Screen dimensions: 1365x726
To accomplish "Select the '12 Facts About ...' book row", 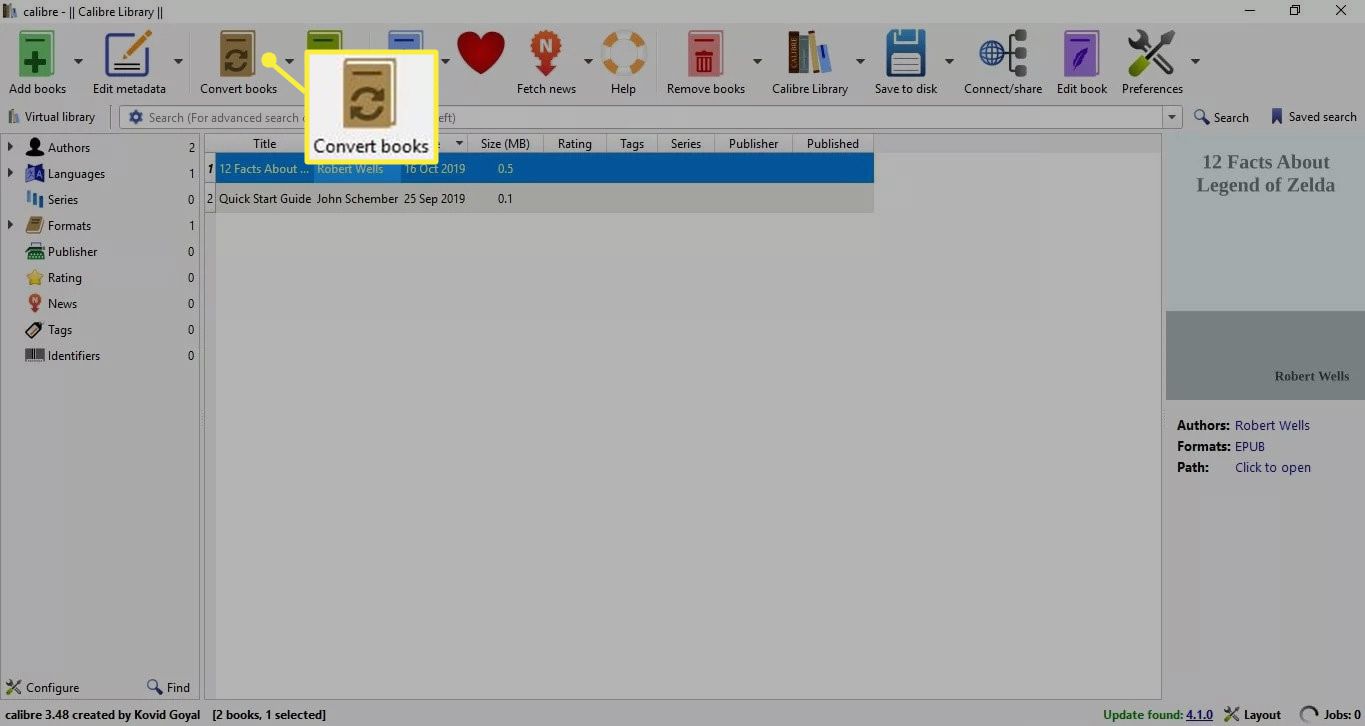I will (540, 169).
